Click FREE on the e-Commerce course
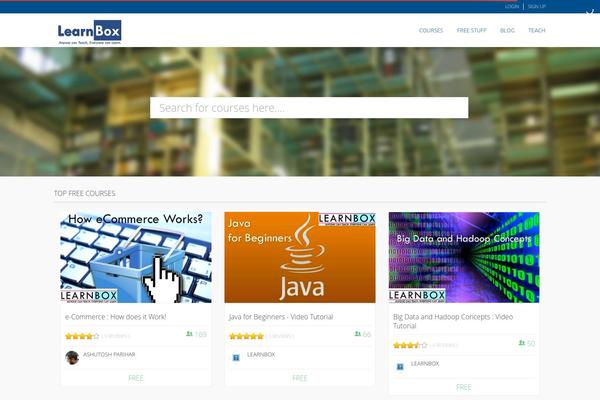This screenshot has width=600, height=400. pos(136,378)
